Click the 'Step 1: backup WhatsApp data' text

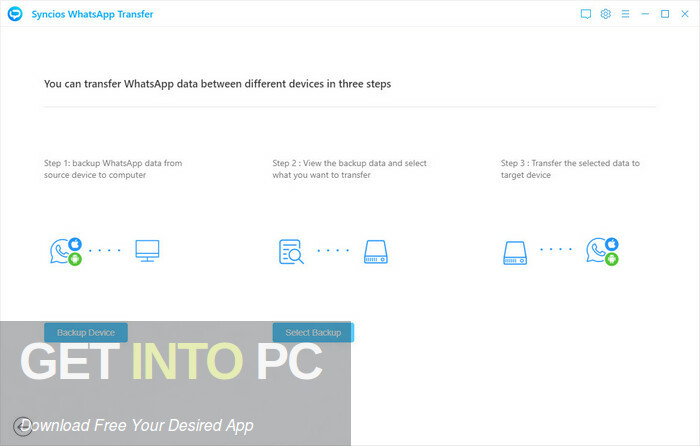[113, 169]
